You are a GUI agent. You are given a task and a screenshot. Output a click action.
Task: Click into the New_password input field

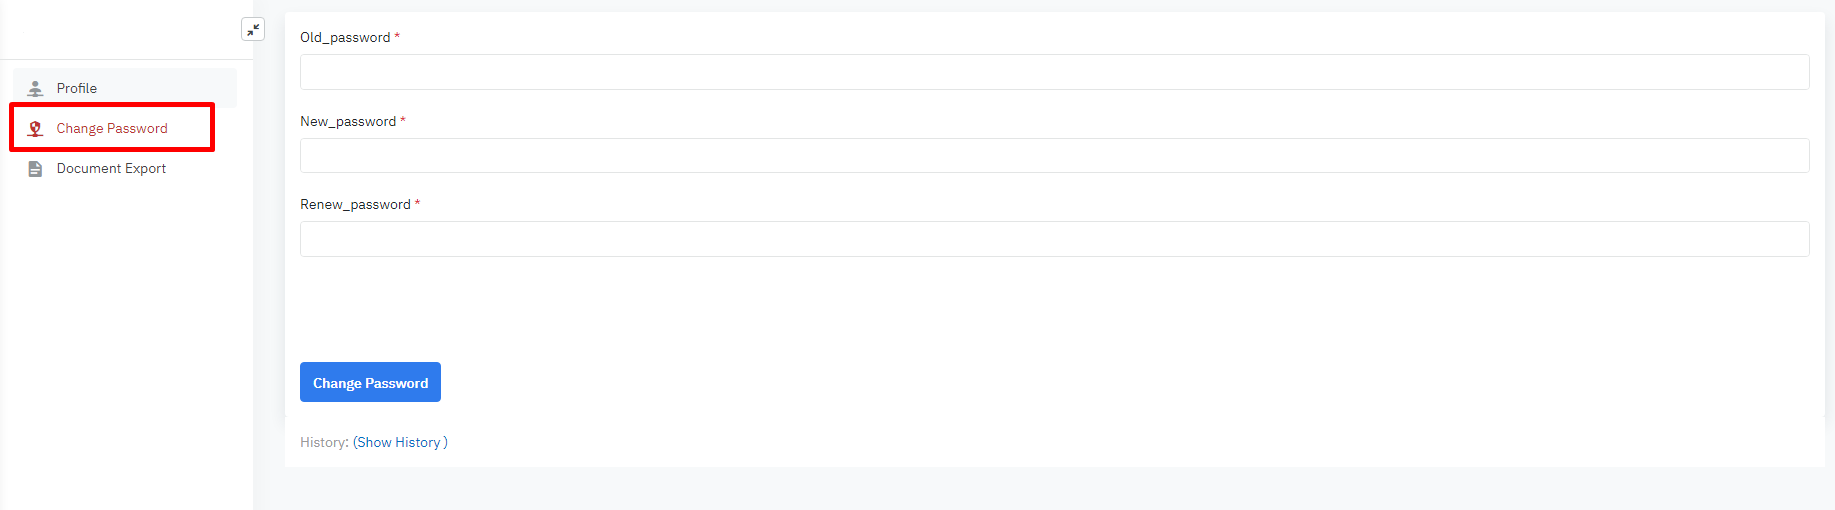tap(1054, 156)
